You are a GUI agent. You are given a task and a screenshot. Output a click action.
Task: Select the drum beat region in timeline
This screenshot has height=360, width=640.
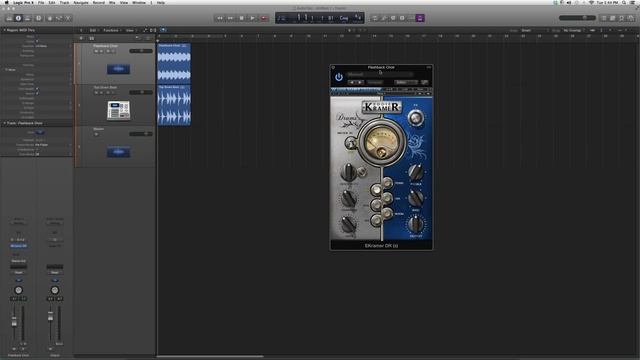pos(174,105)
